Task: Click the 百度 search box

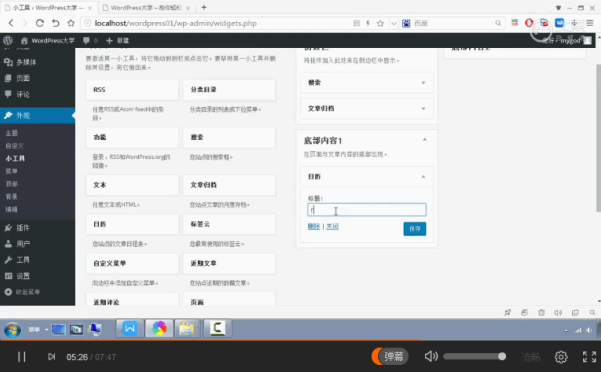Action: 452,23
